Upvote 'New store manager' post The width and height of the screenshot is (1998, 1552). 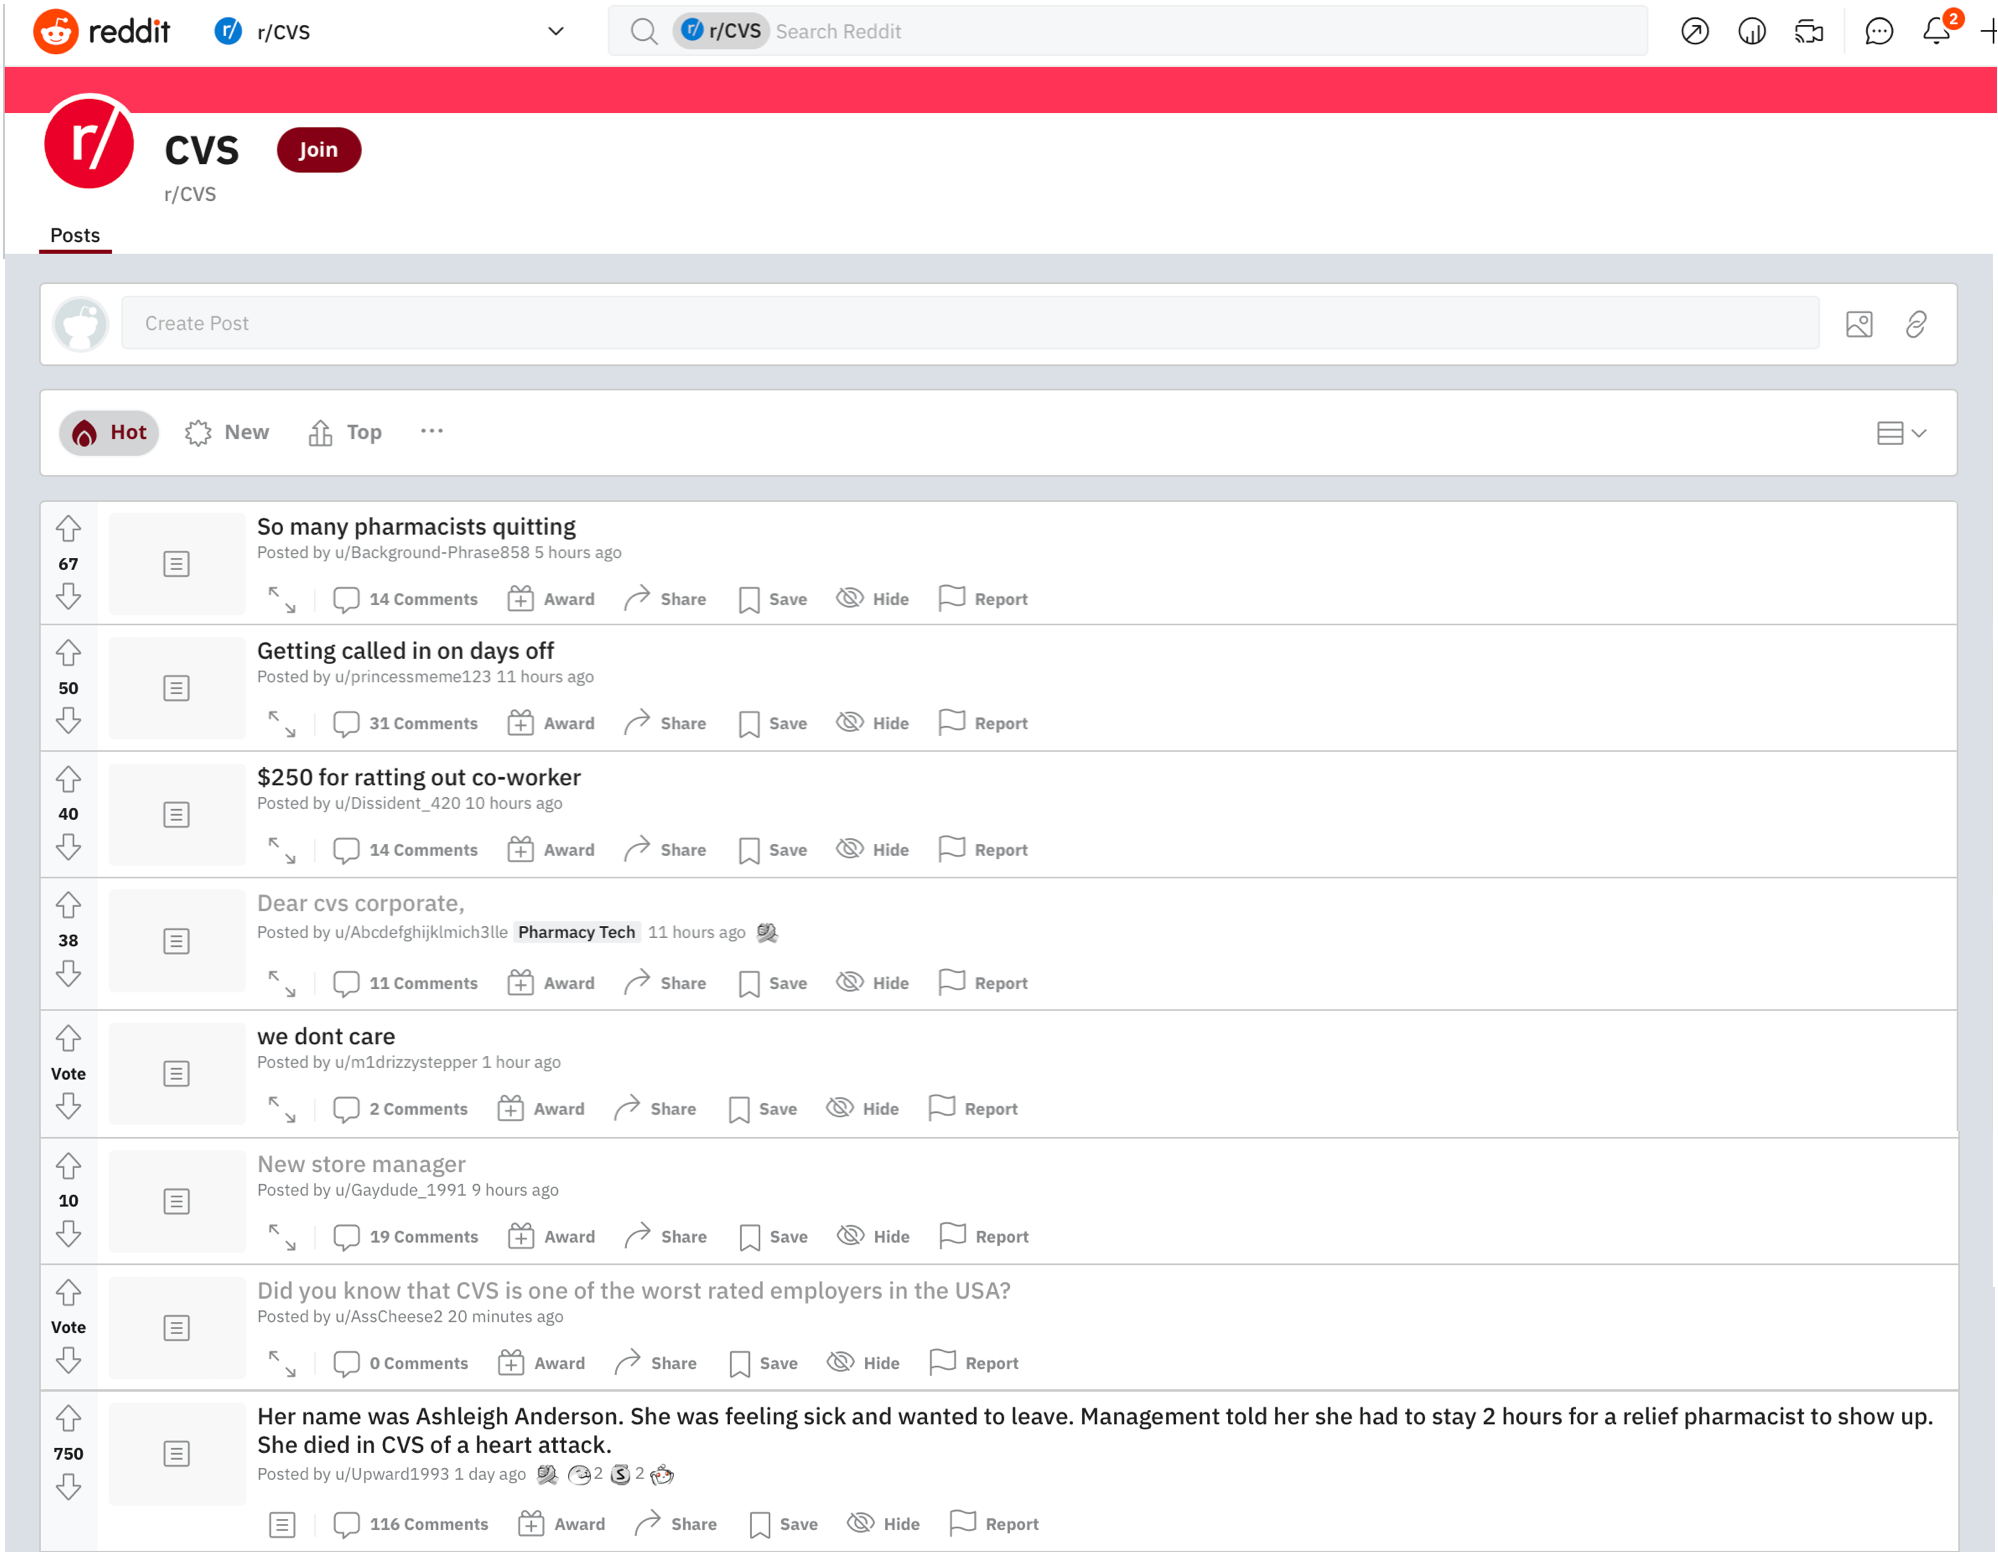click(x=68, y=1166)
